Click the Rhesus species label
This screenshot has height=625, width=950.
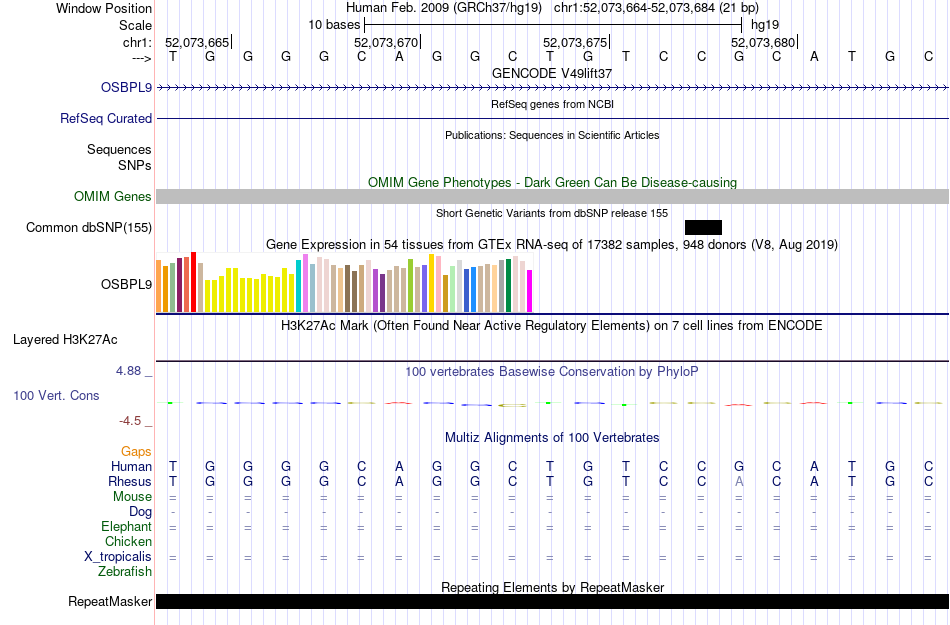tap(130, 481)
